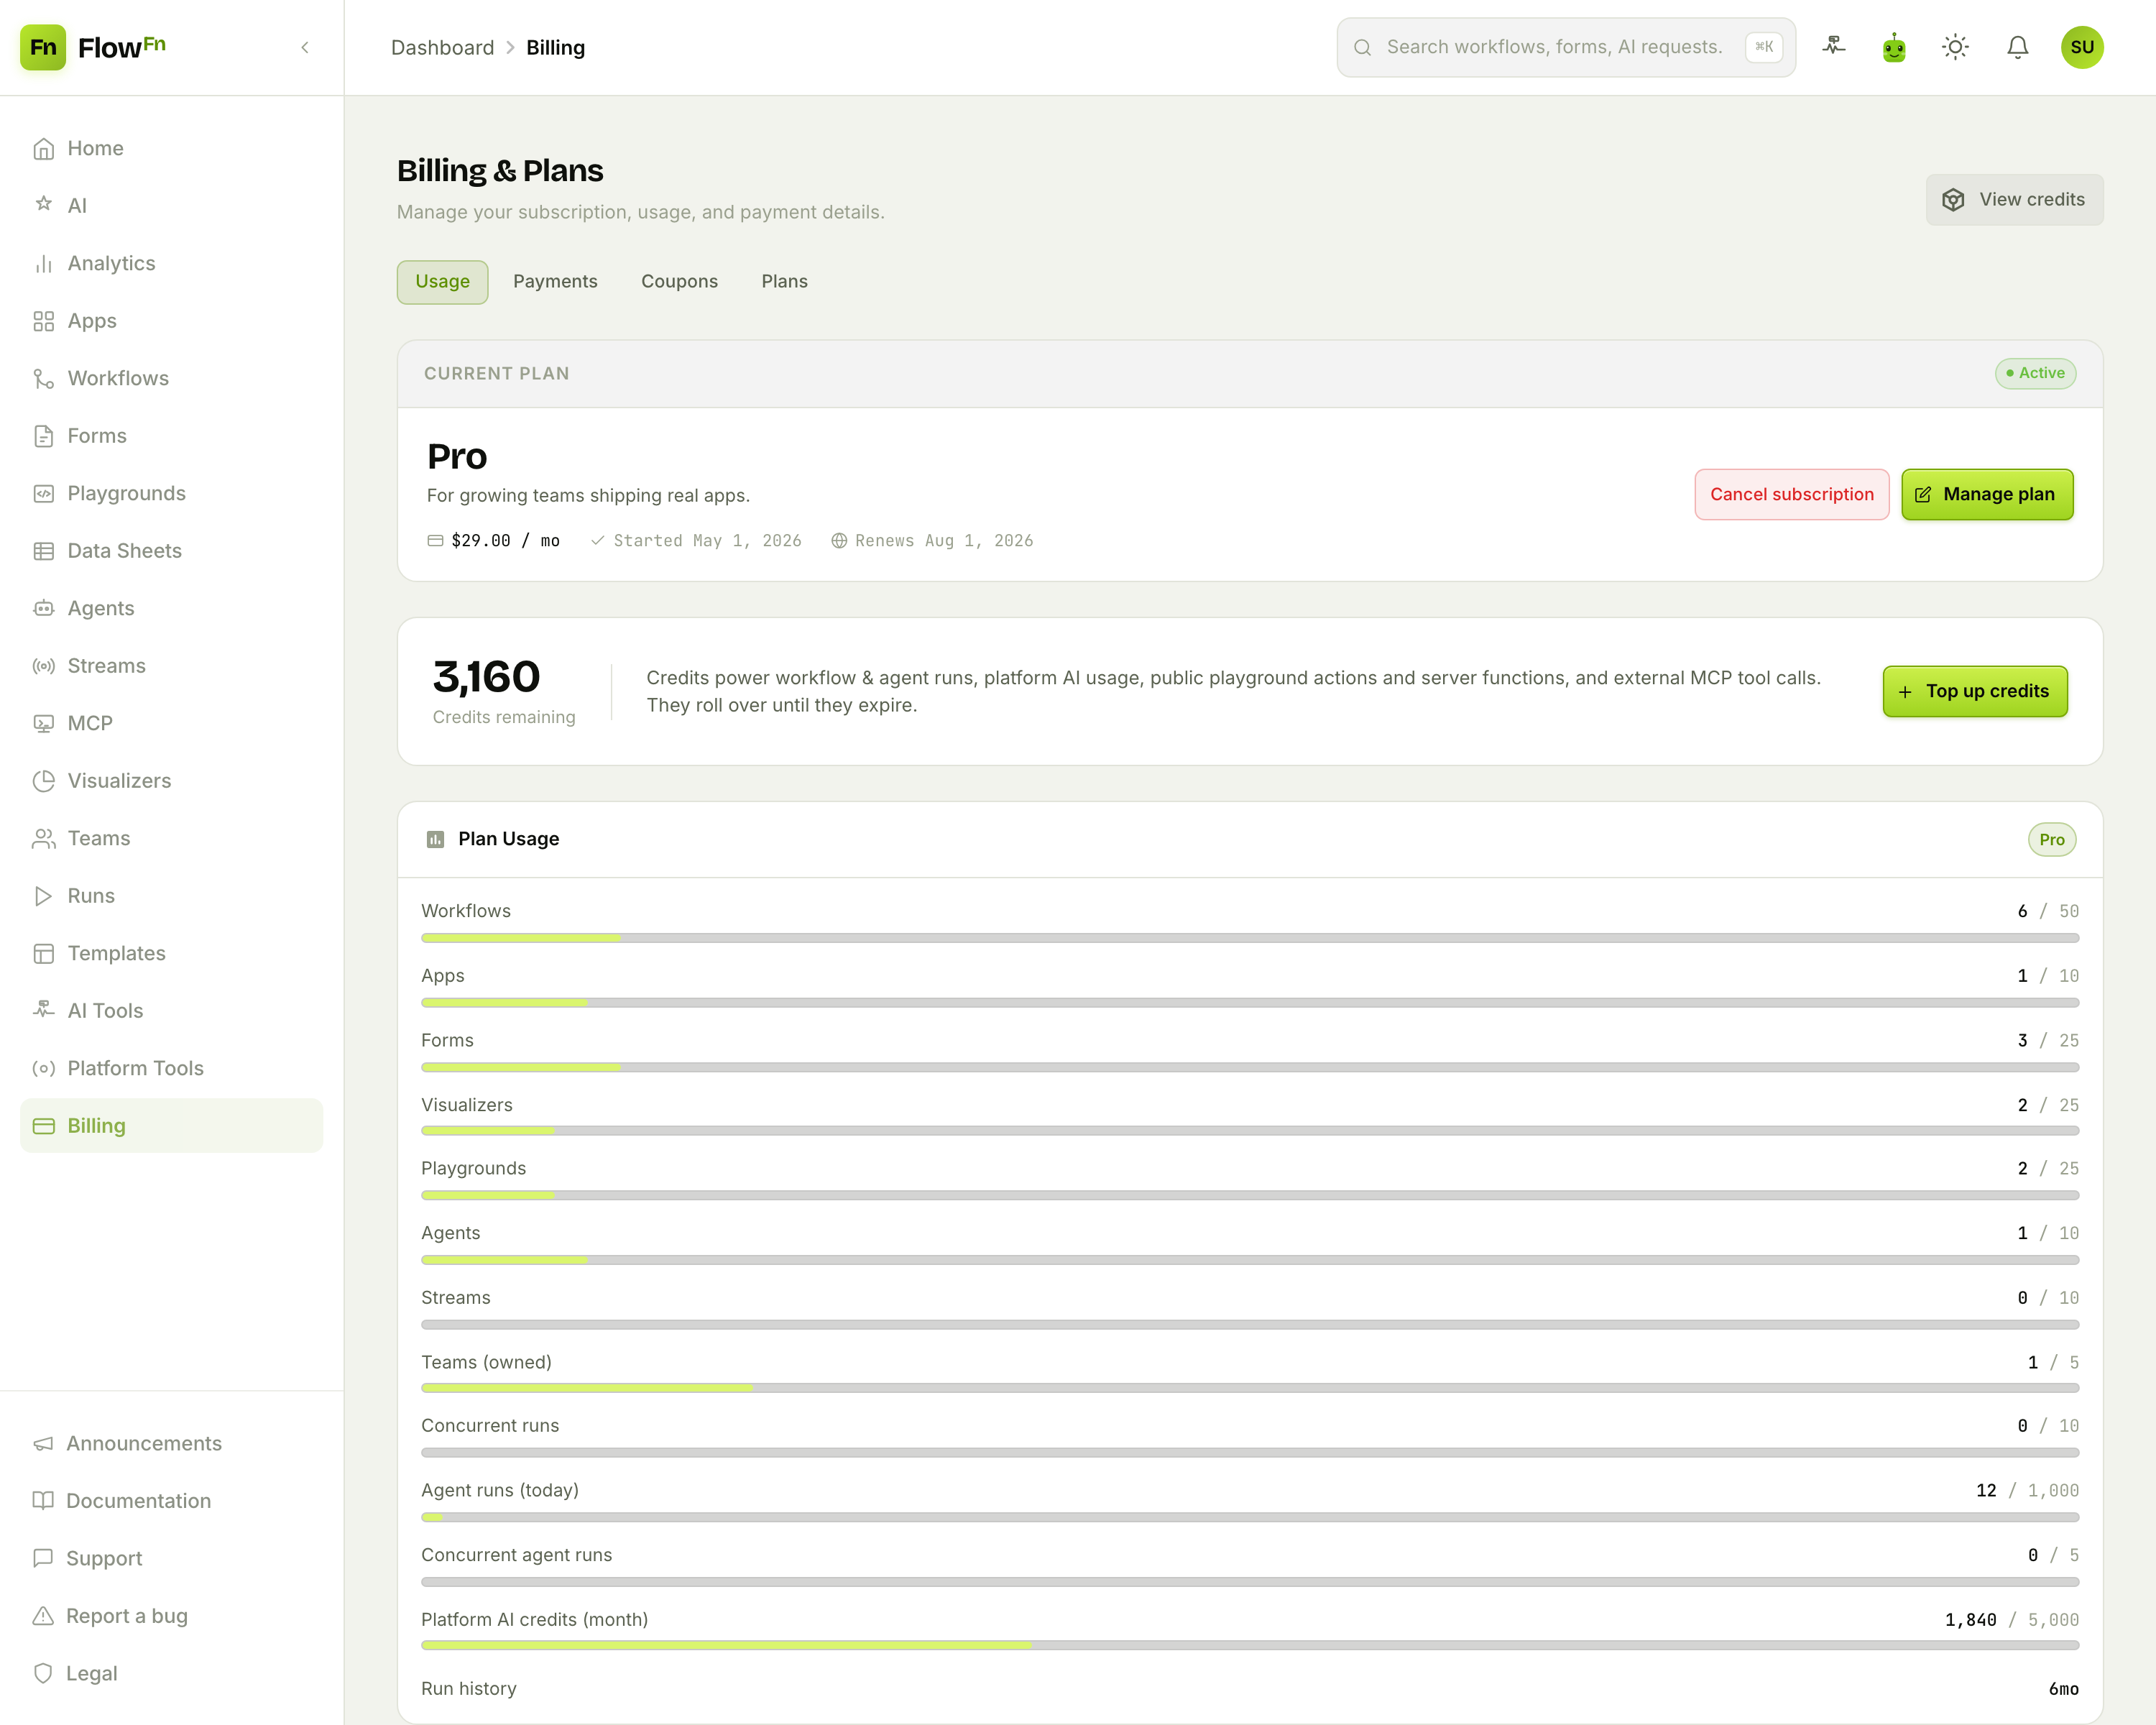
Task: Switch to the Coupons tab
Action: (679, 282)
